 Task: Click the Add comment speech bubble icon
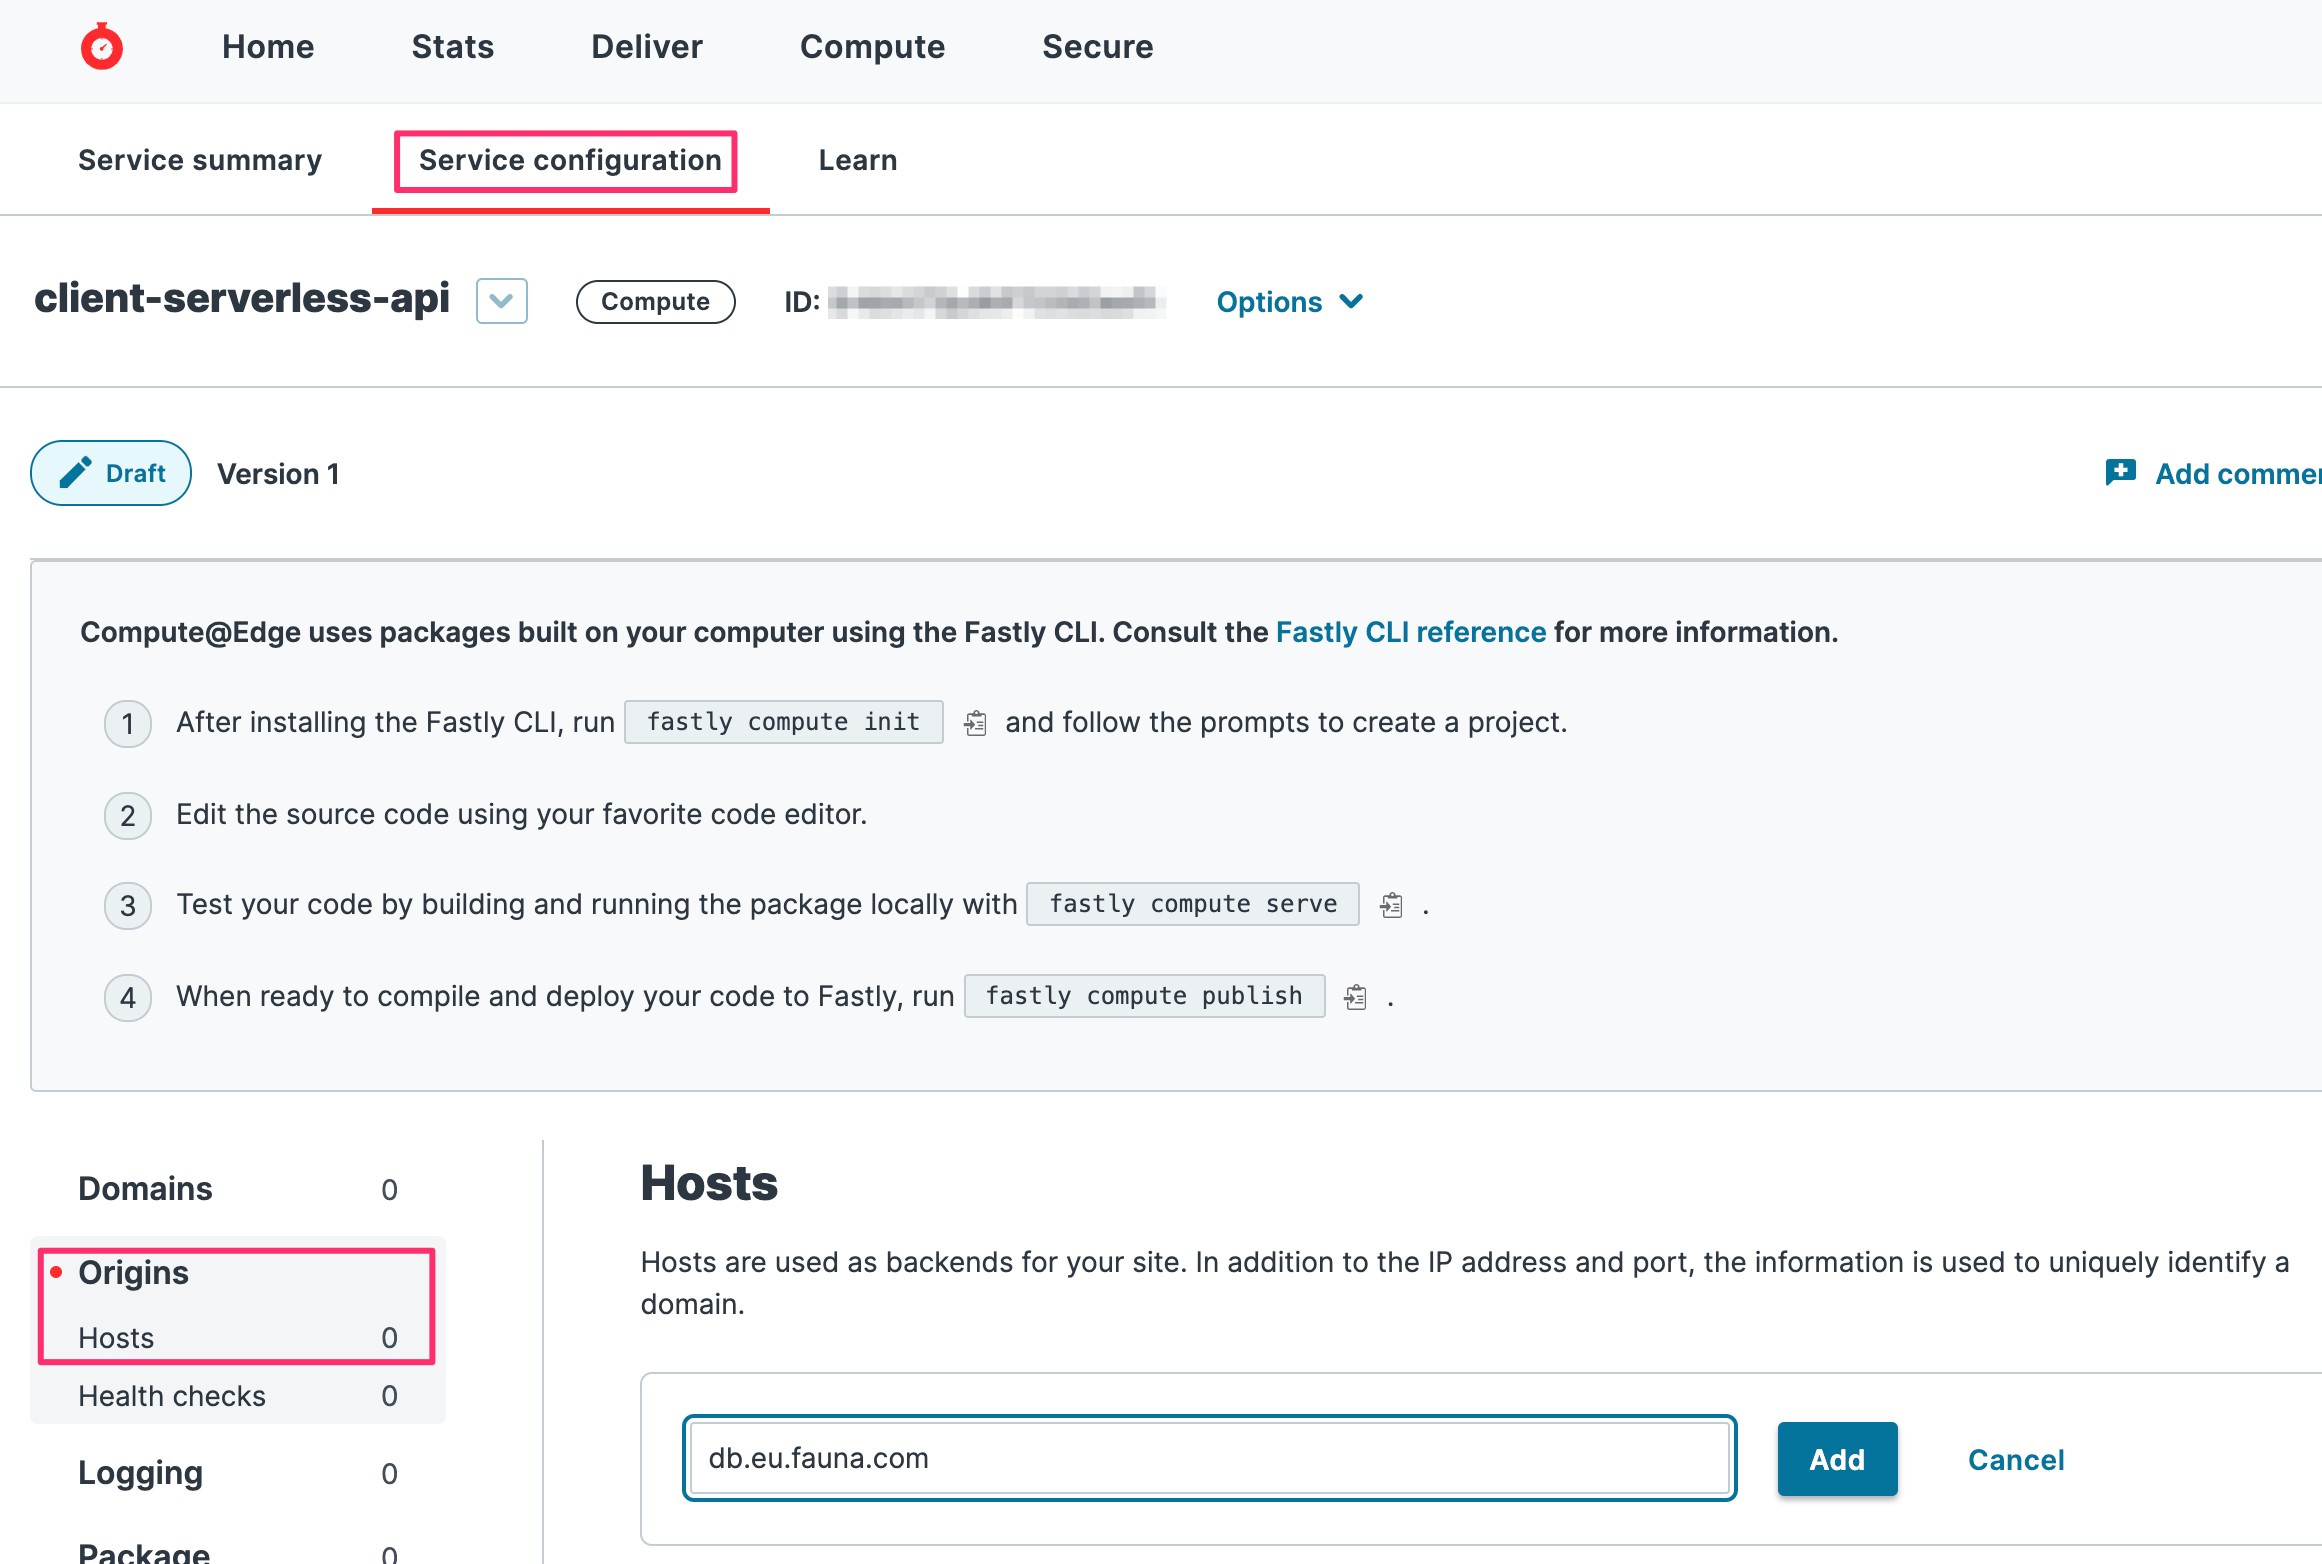[x=2120, y=472]
